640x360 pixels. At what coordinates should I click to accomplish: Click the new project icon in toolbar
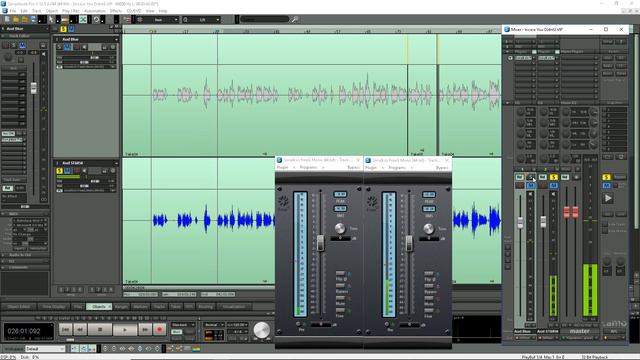tap(7, 19)
